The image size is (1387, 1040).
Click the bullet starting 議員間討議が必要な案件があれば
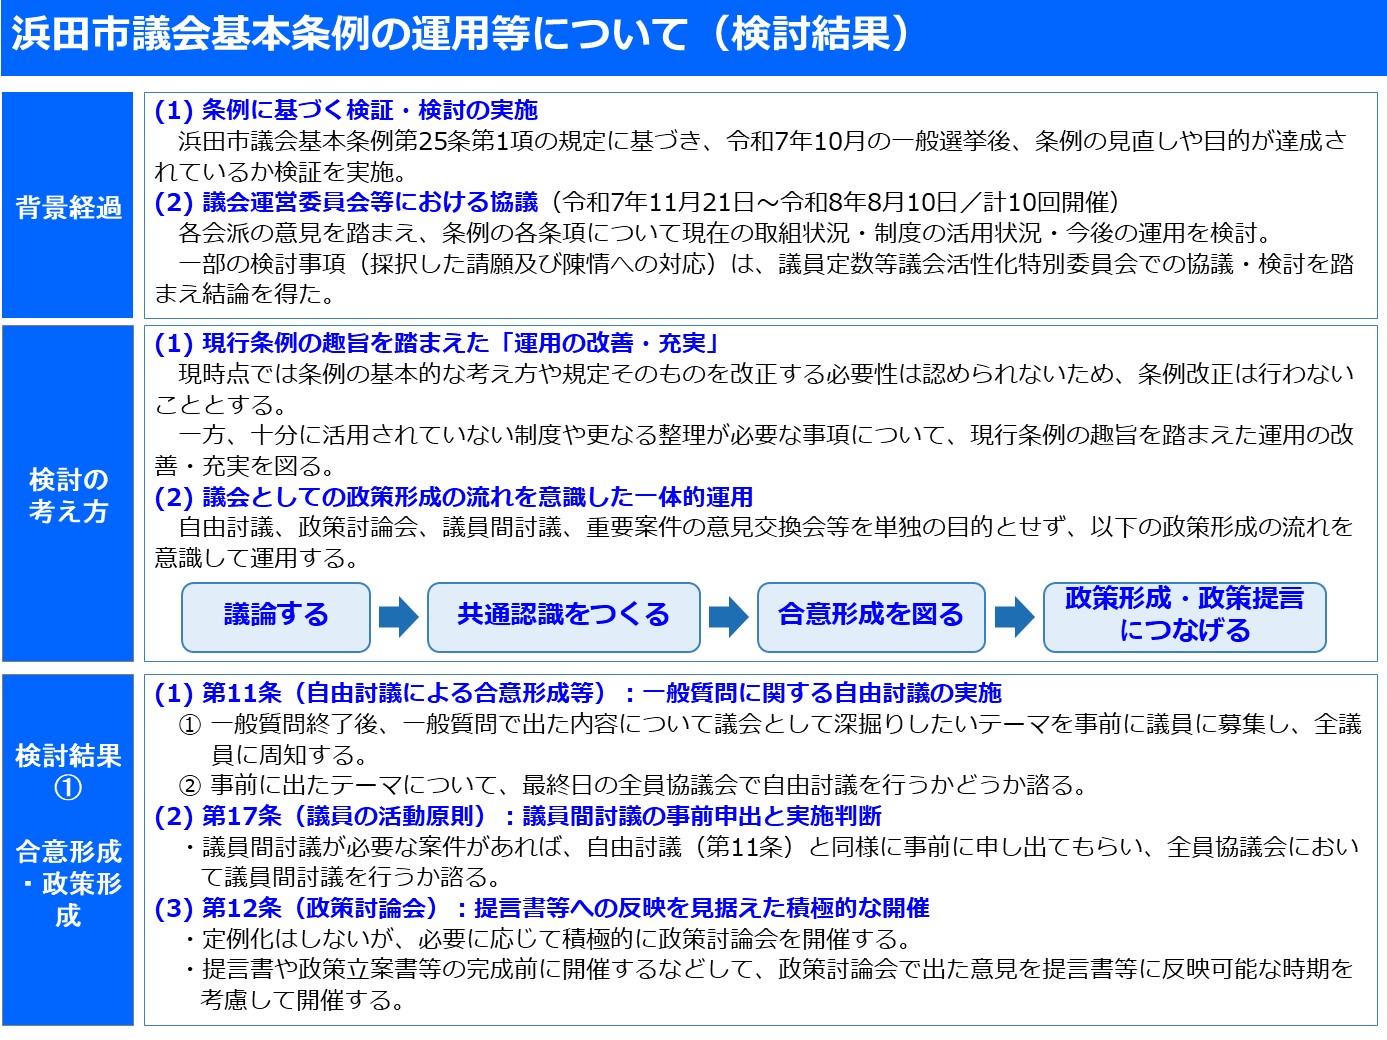(x=770, y=862)
